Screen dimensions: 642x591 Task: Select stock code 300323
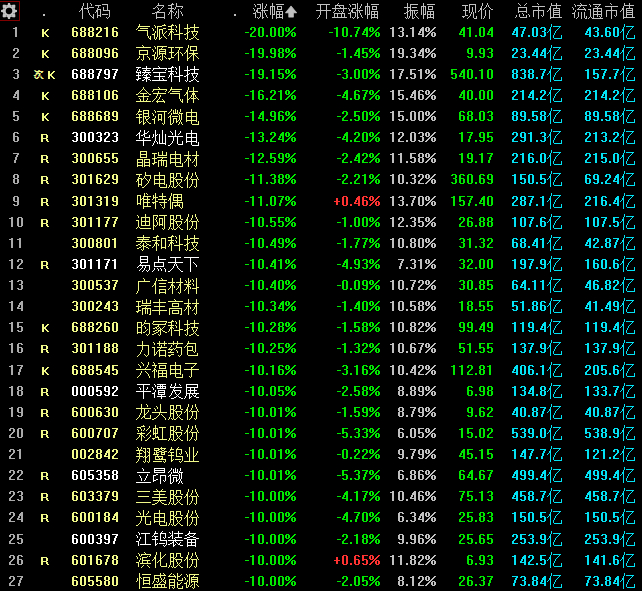(x=95, y=137)
